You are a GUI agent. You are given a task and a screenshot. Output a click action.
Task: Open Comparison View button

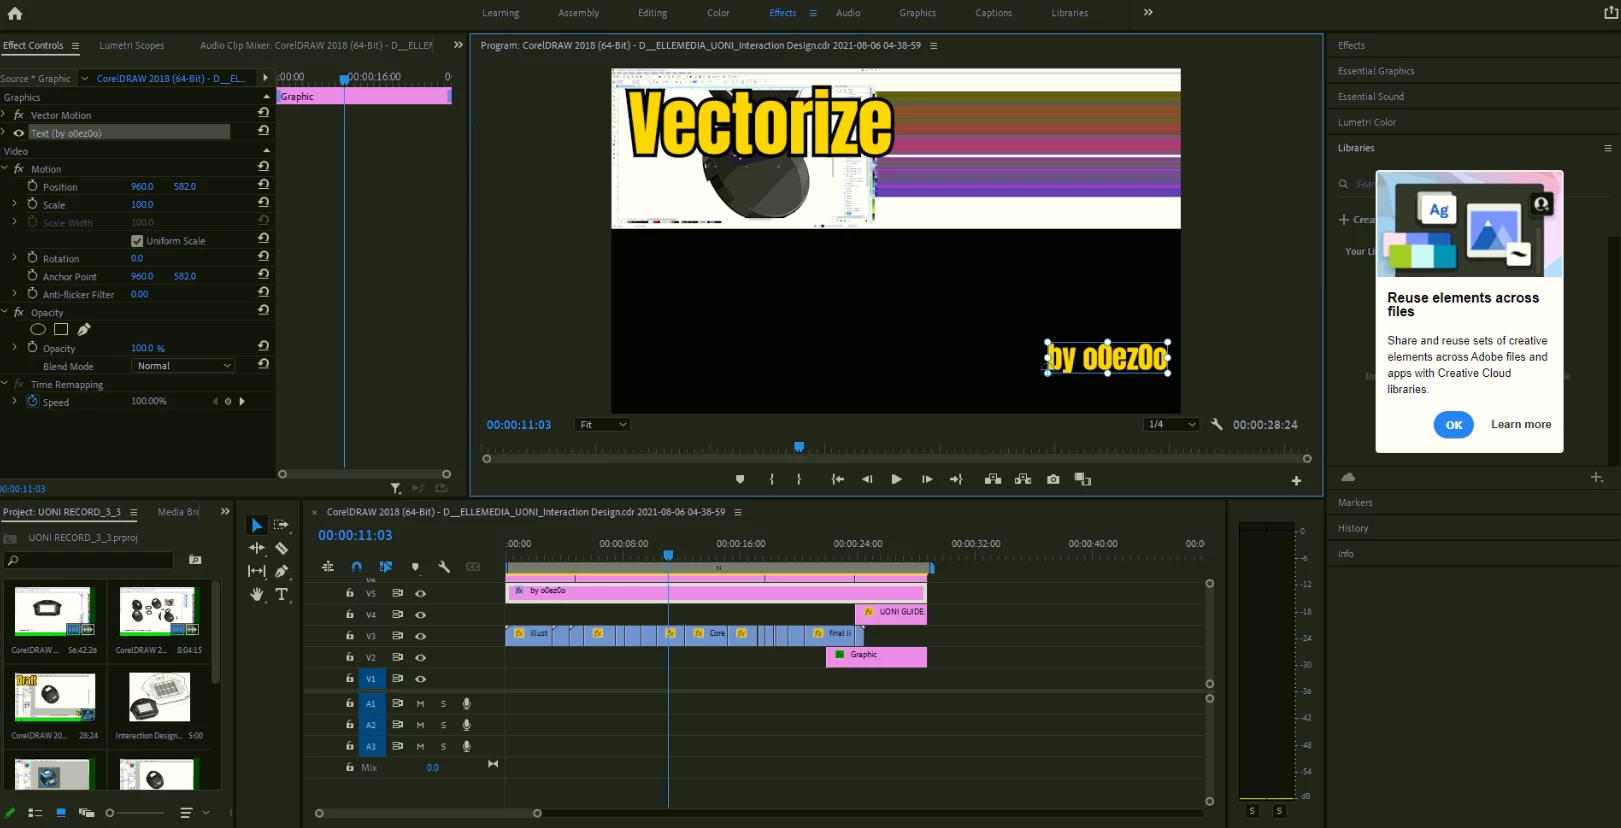click(x=1083, y=479)
